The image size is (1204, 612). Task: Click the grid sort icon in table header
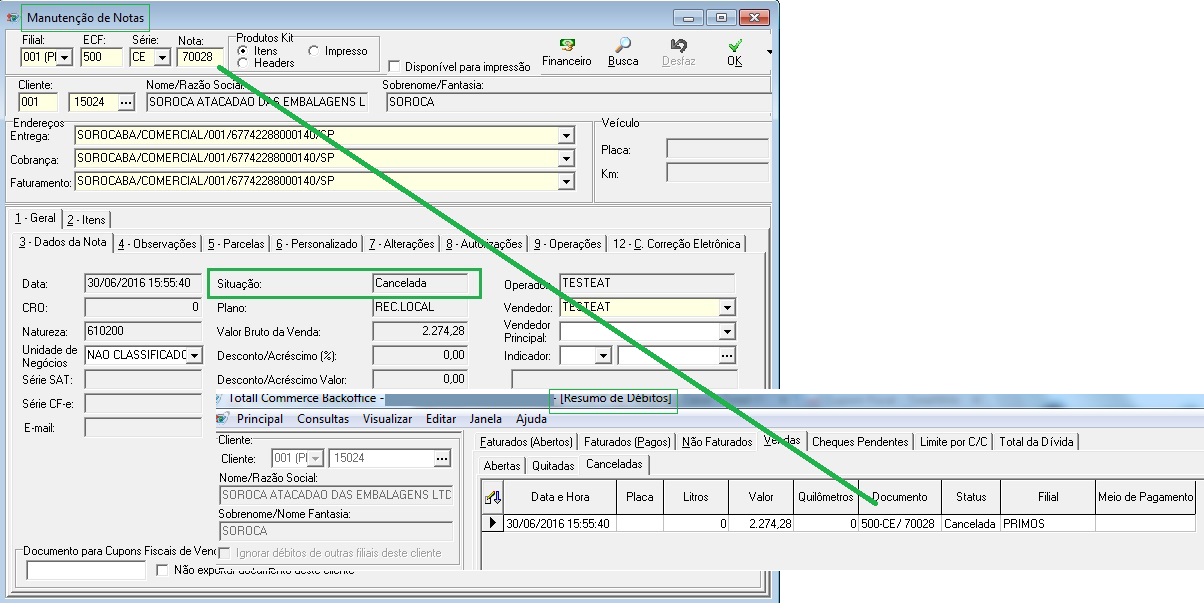pos(492,497)
